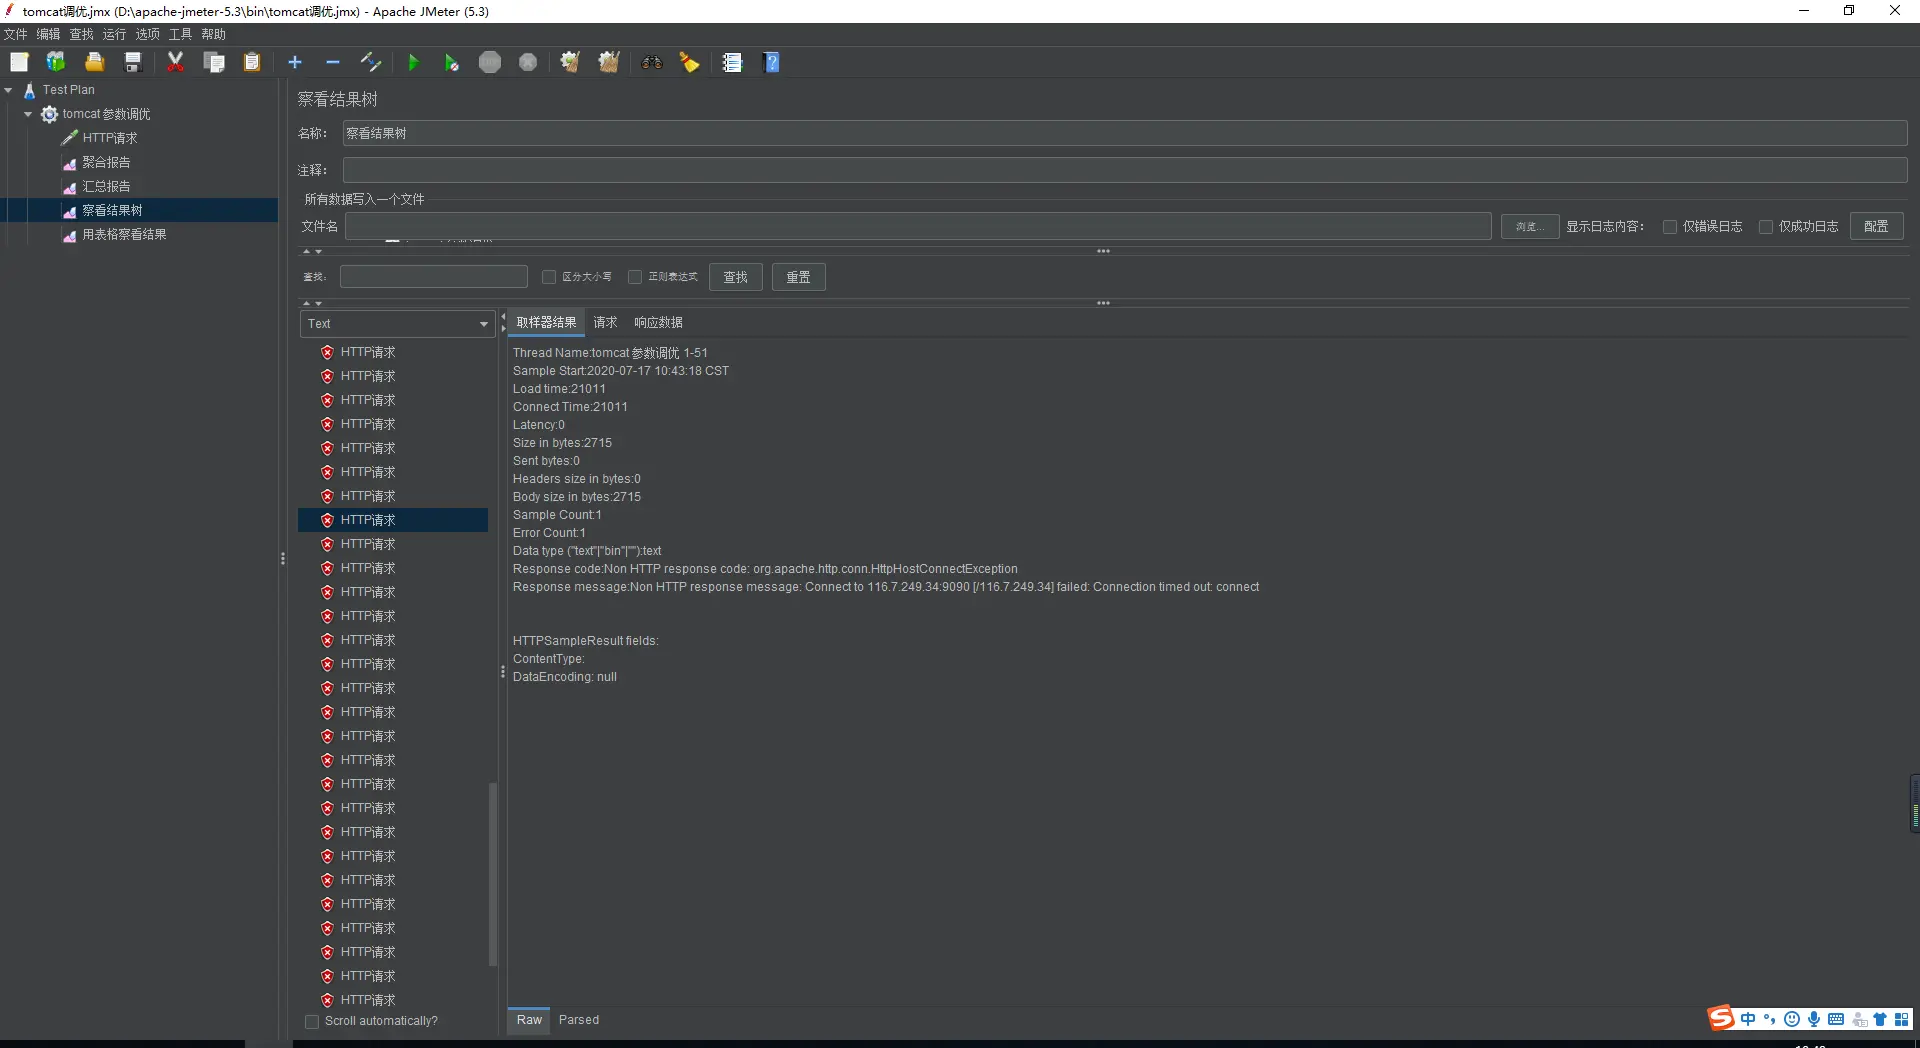
Task: Expand all nodes with the plus icon
Action: click(x=295, y=62)
